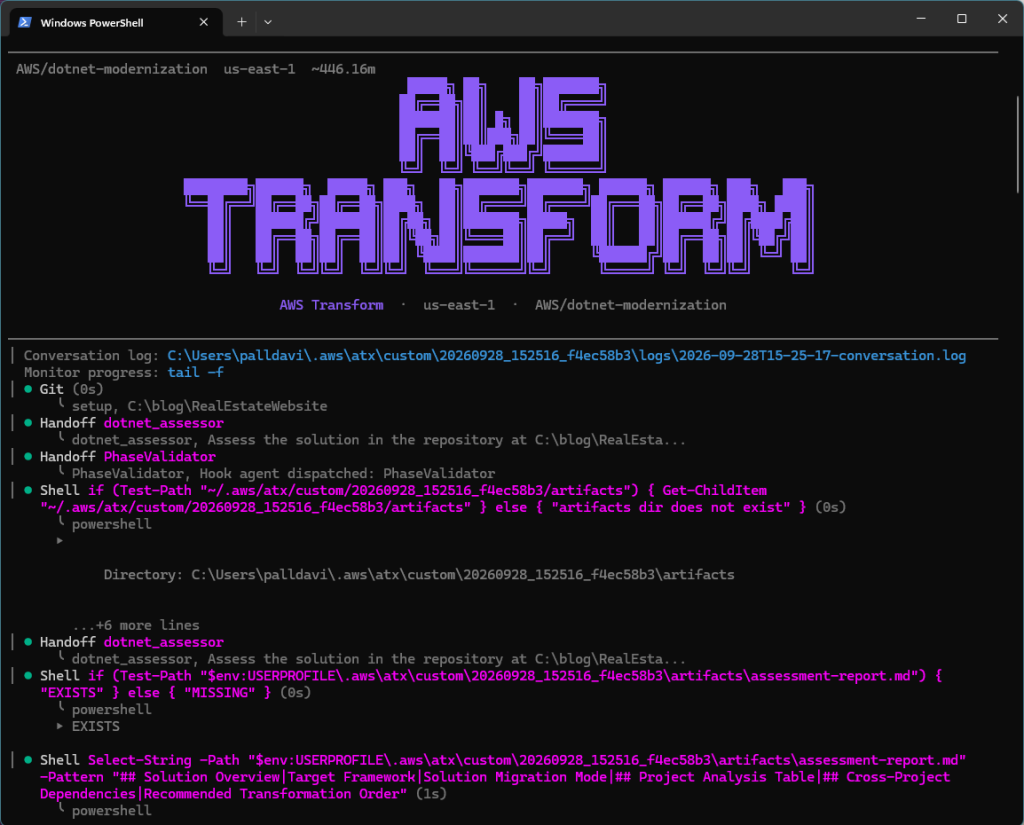Image resolution: width=1024 pixels, height=825 pixels.
Task: Click the assessment-report.md Test-Path command
Action: click(490, 684)
